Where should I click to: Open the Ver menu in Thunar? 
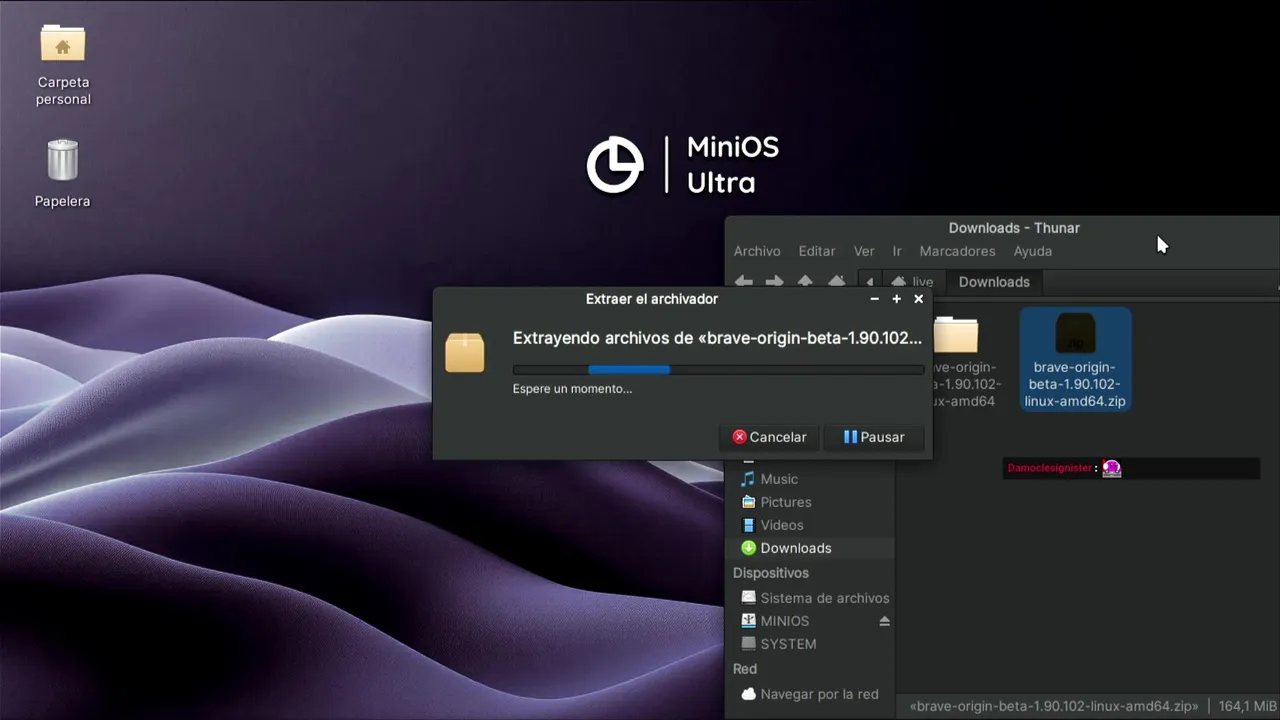(x=864, y=251)
